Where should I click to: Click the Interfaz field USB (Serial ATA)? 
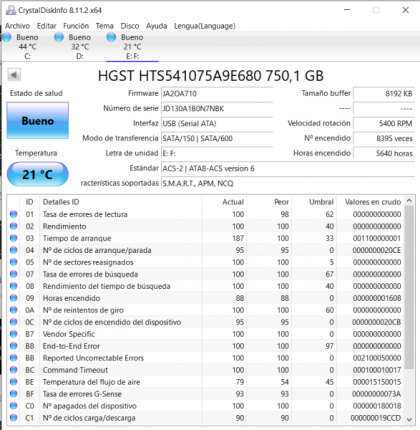(x=217, y=123)
